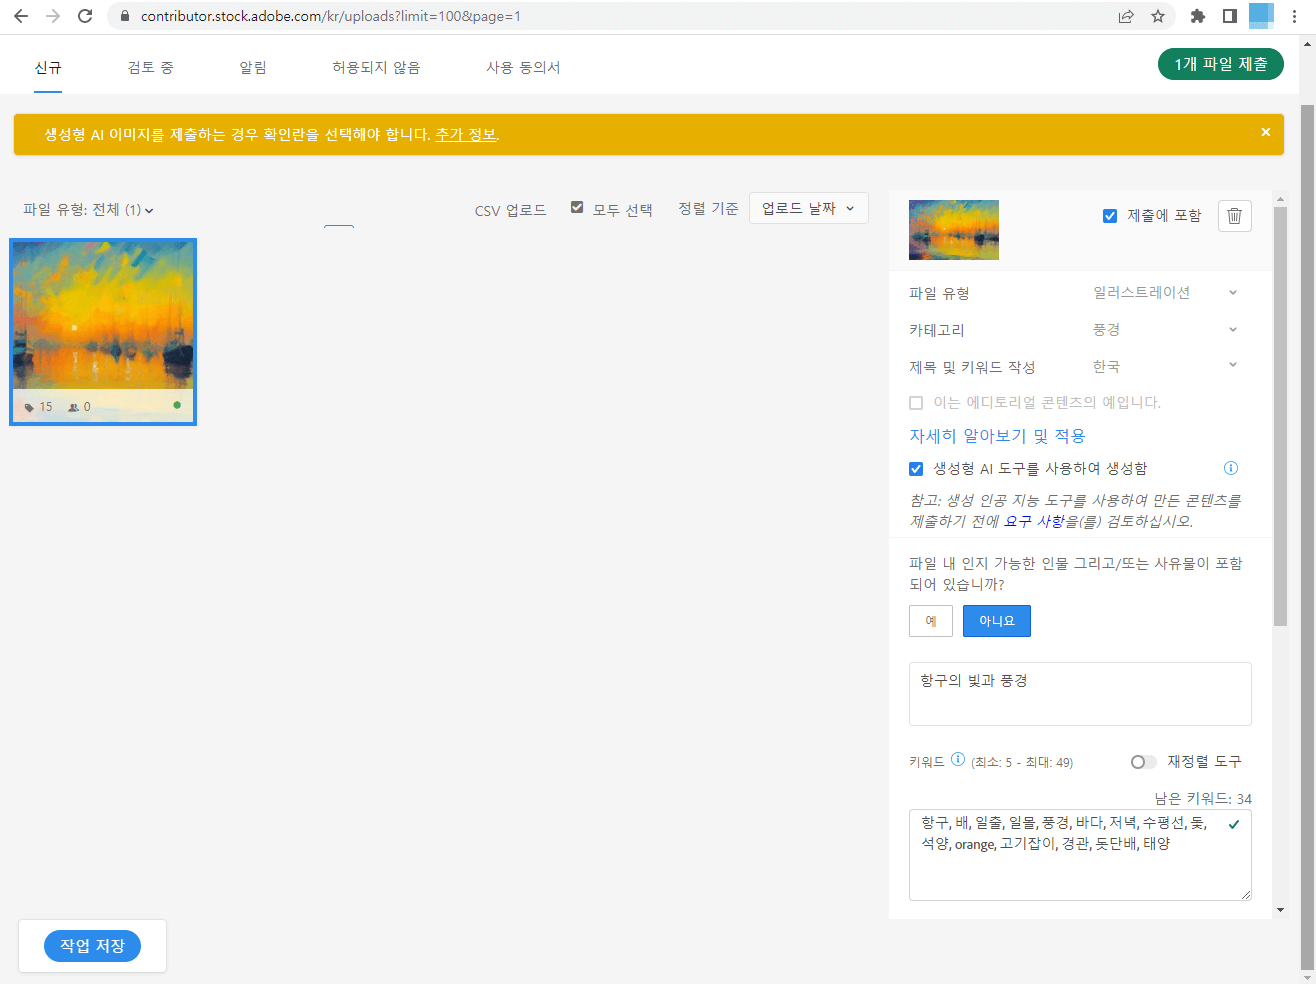Image resolution: width=1316 pixels, height=984 pixels.
Task: Uncheck the 제출에 포함 checkbox
Action: pyautogui.click(x=1110, y=214)
